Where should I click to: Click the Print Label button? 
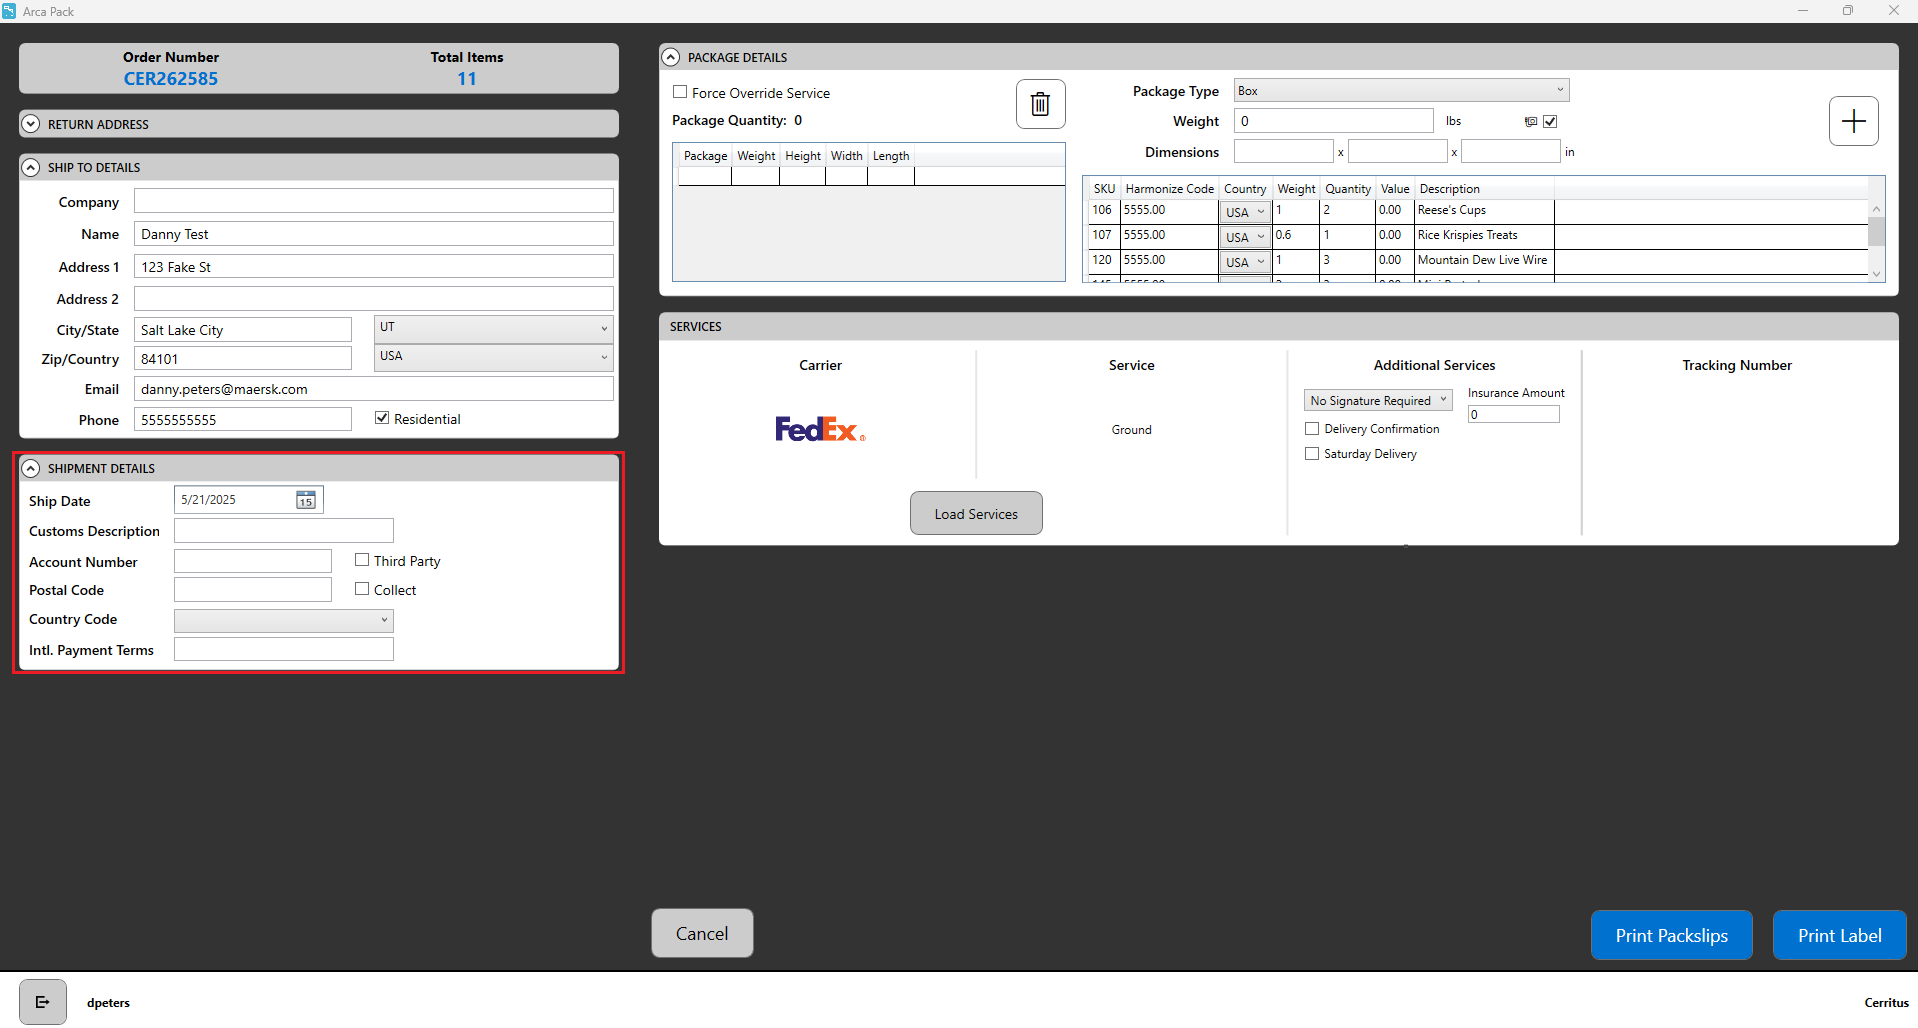[1838, 935]
